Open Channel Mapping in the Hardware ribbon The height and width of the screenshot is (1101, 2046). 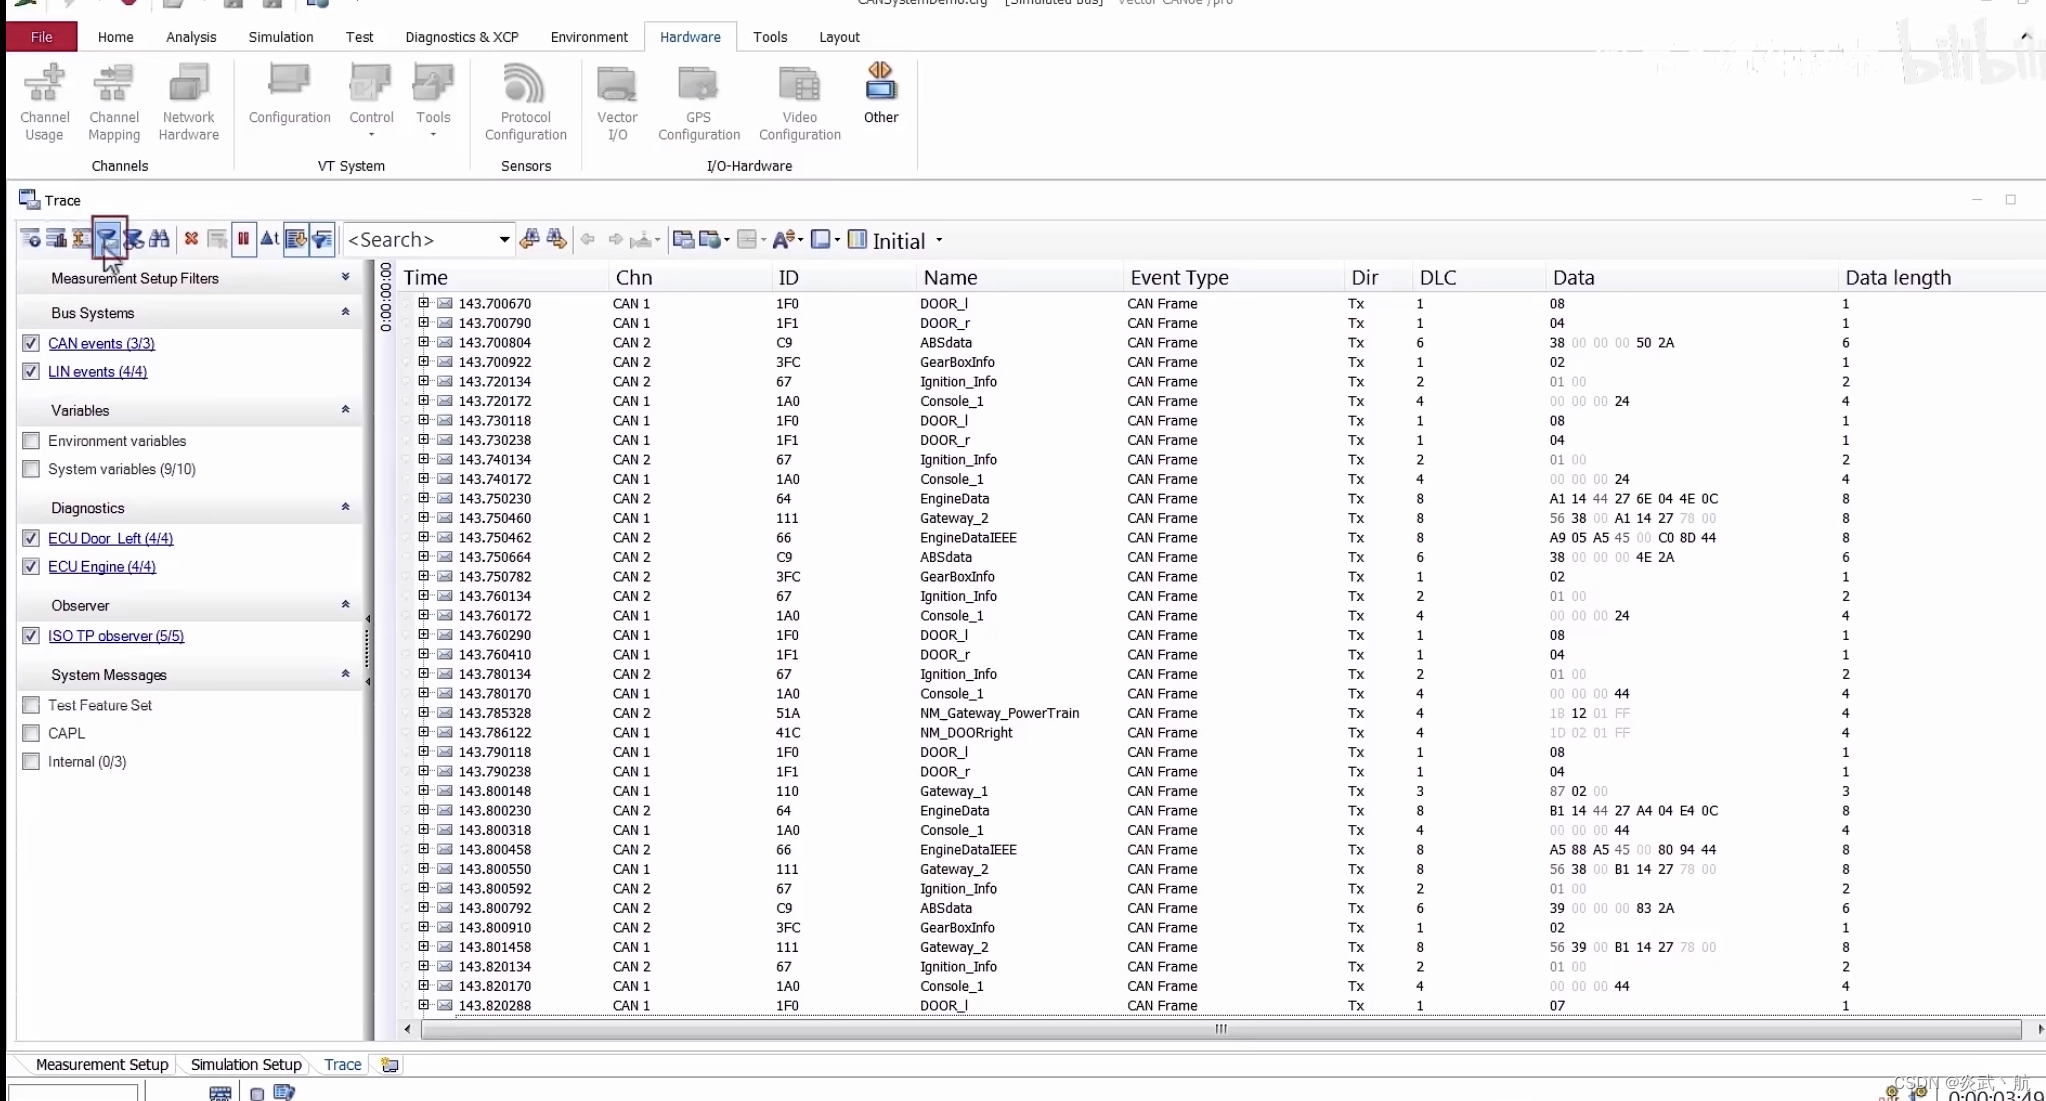click(114, 102)
